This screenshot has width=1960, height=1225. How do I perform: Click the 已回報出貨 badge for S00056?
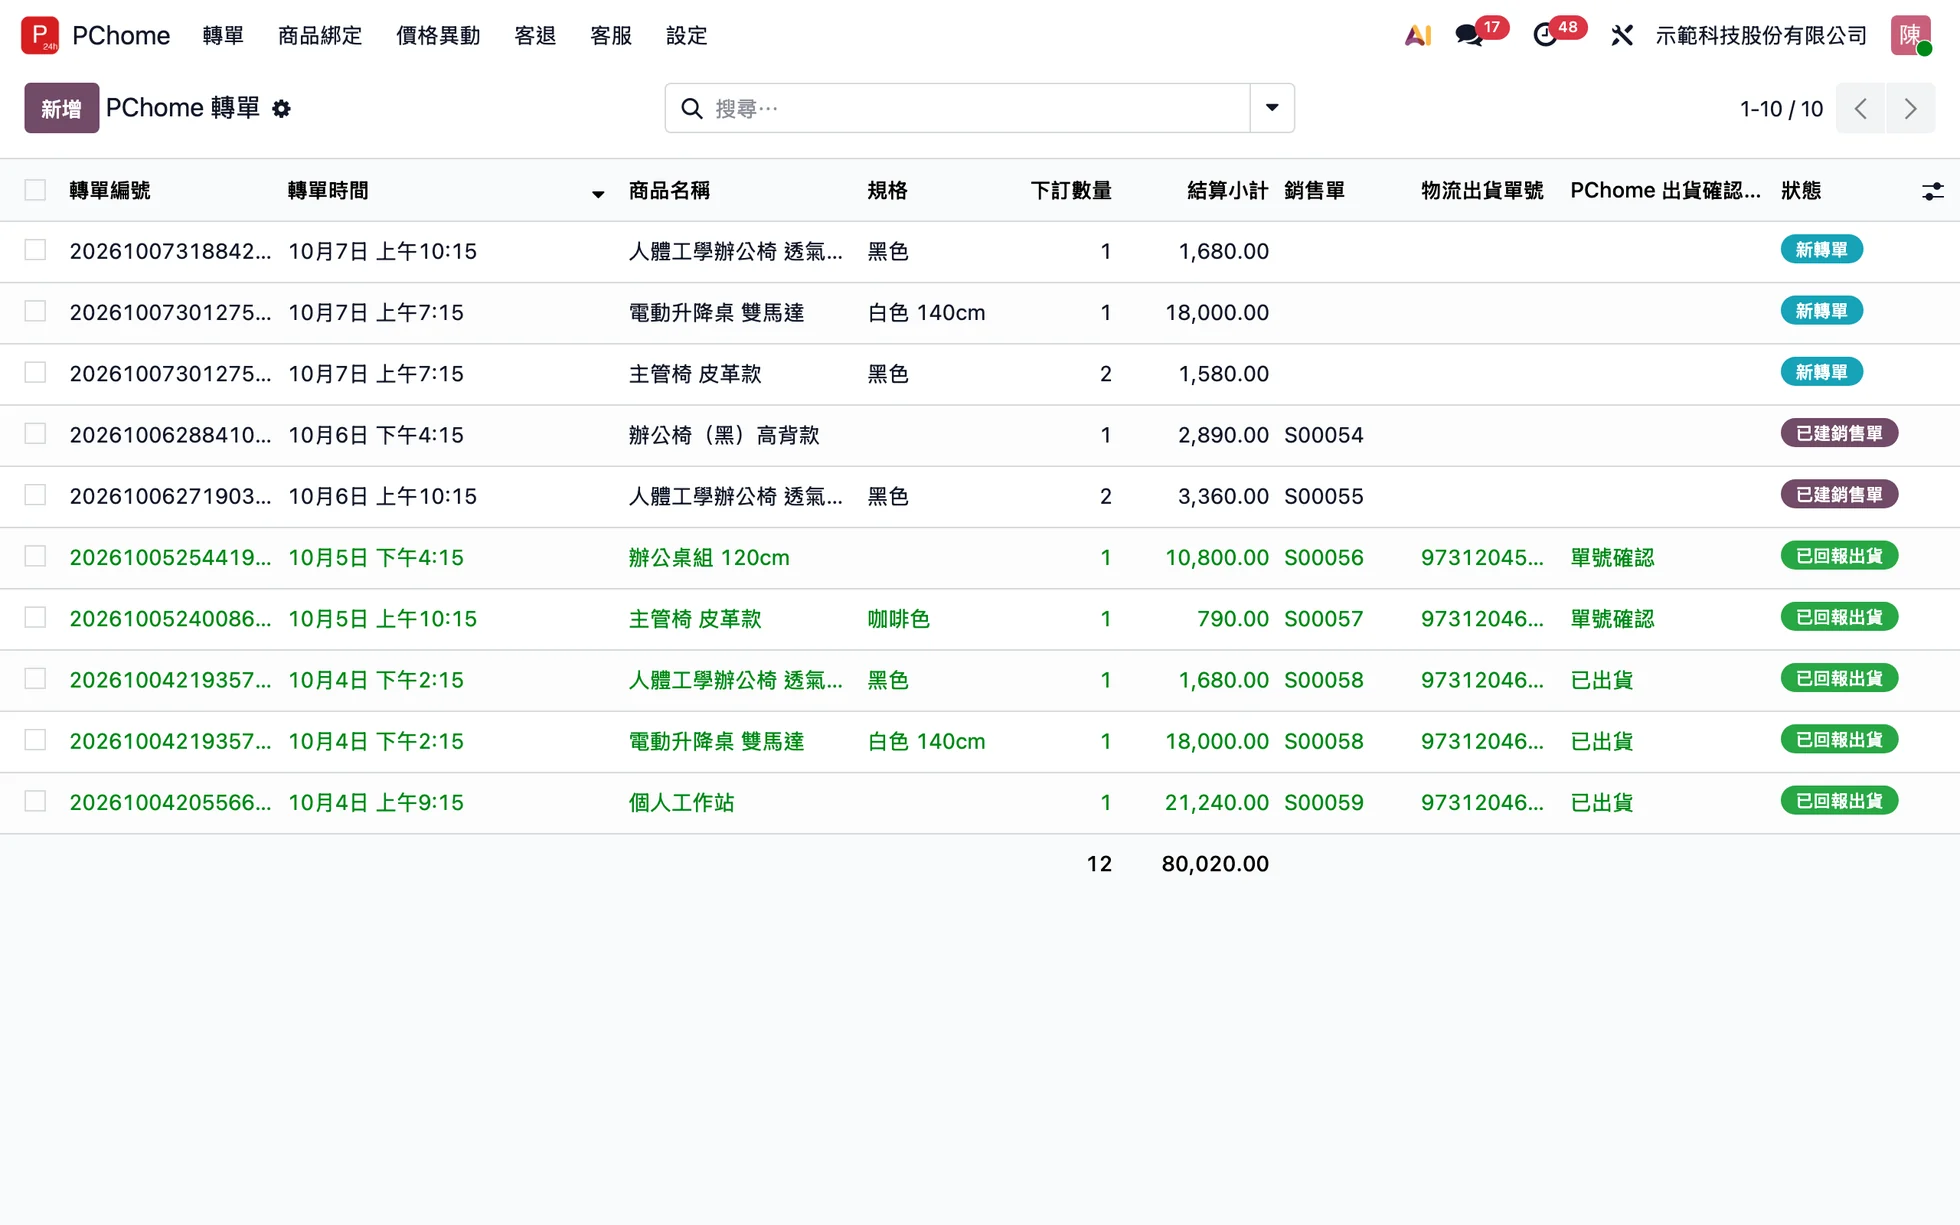click(1839, 556)
